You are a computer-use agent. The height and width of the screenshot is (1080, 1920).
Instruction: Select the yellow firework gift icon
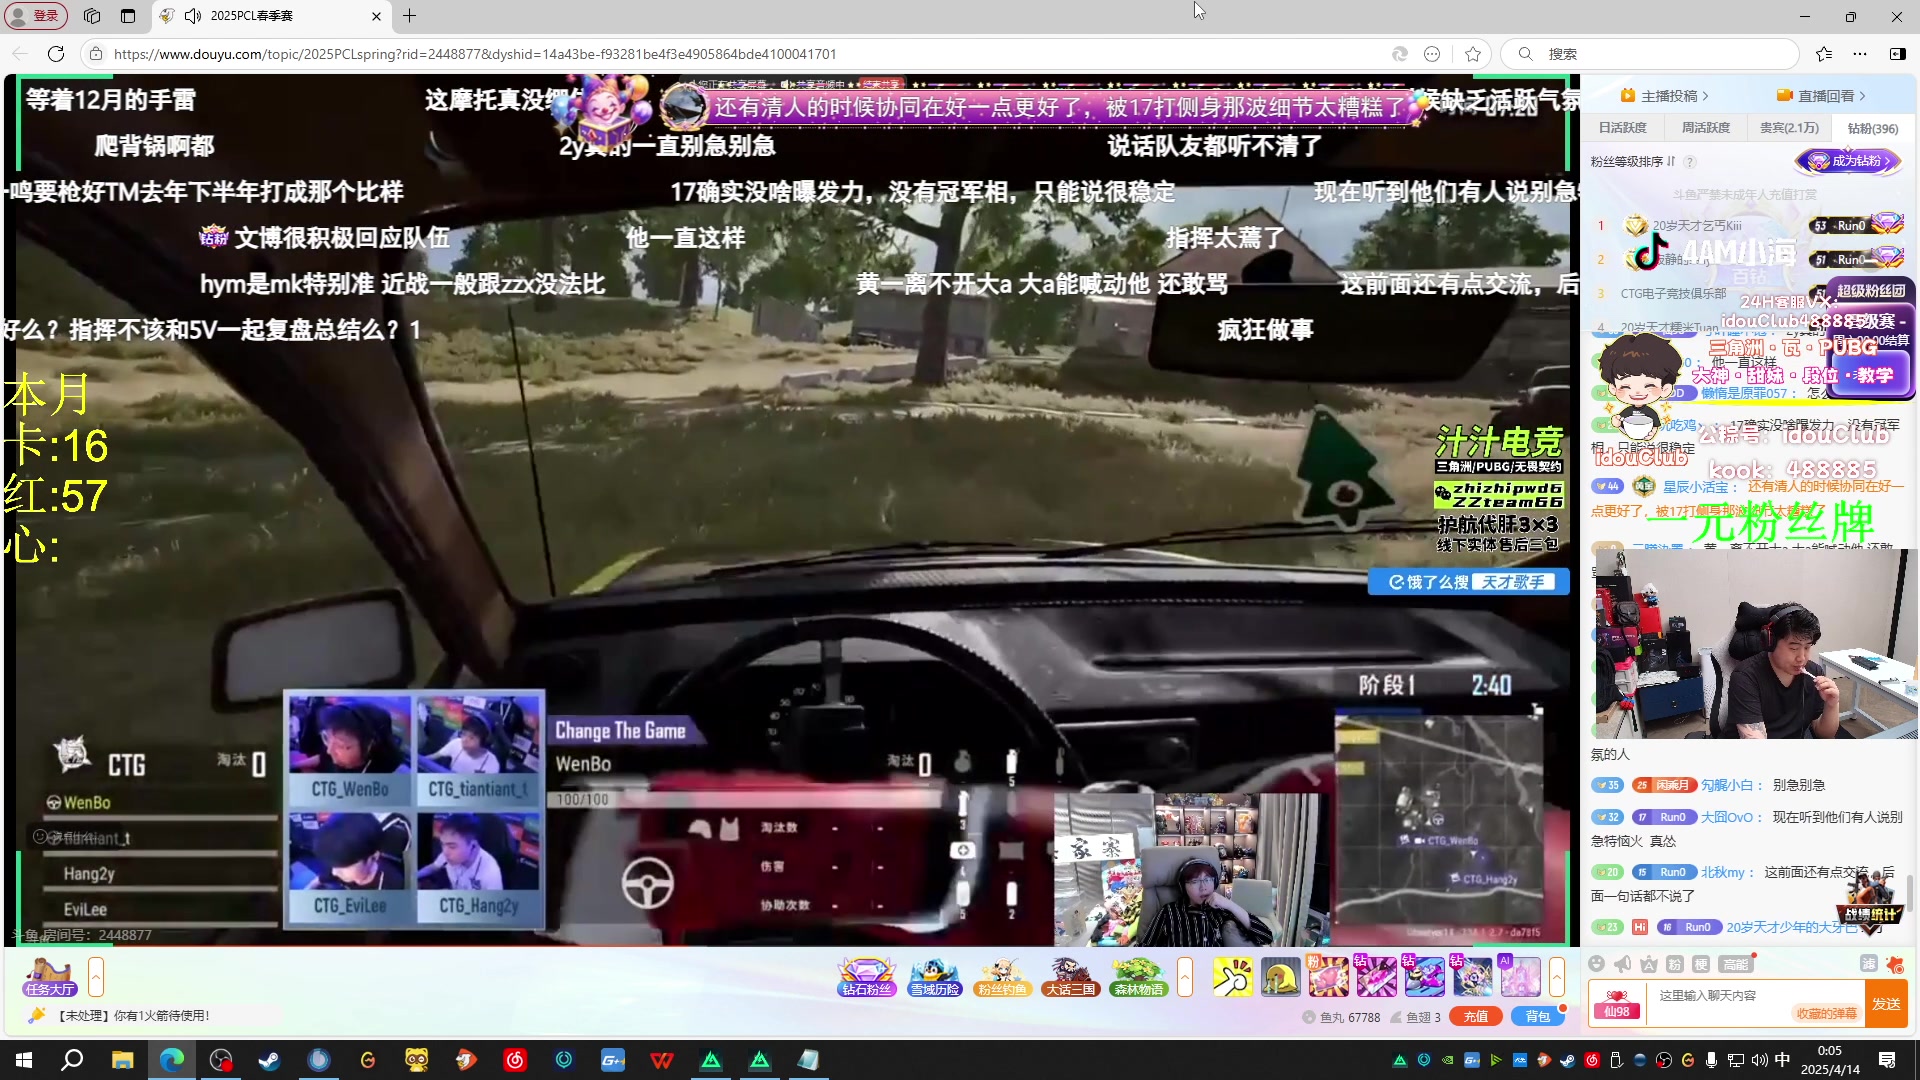click(1232, 977)
